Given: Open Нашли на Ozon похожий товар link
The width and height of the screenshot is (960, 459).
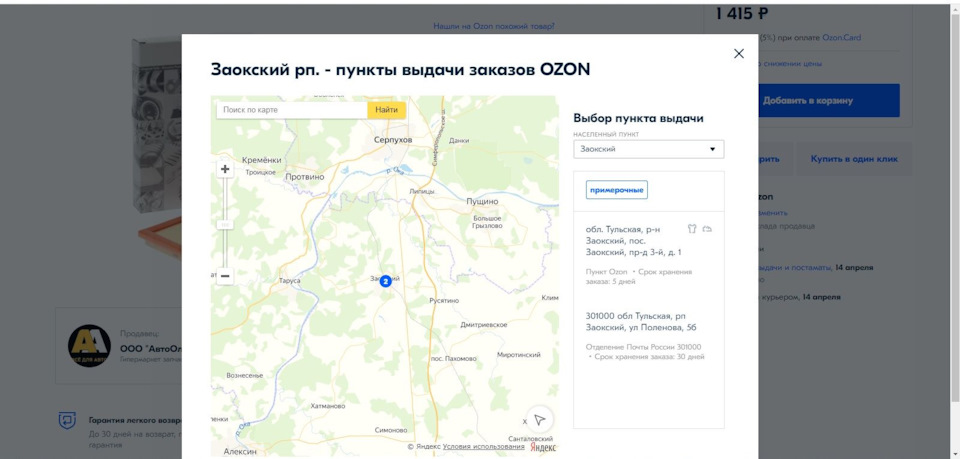Looking at the screenshot, I should (493, 26).
